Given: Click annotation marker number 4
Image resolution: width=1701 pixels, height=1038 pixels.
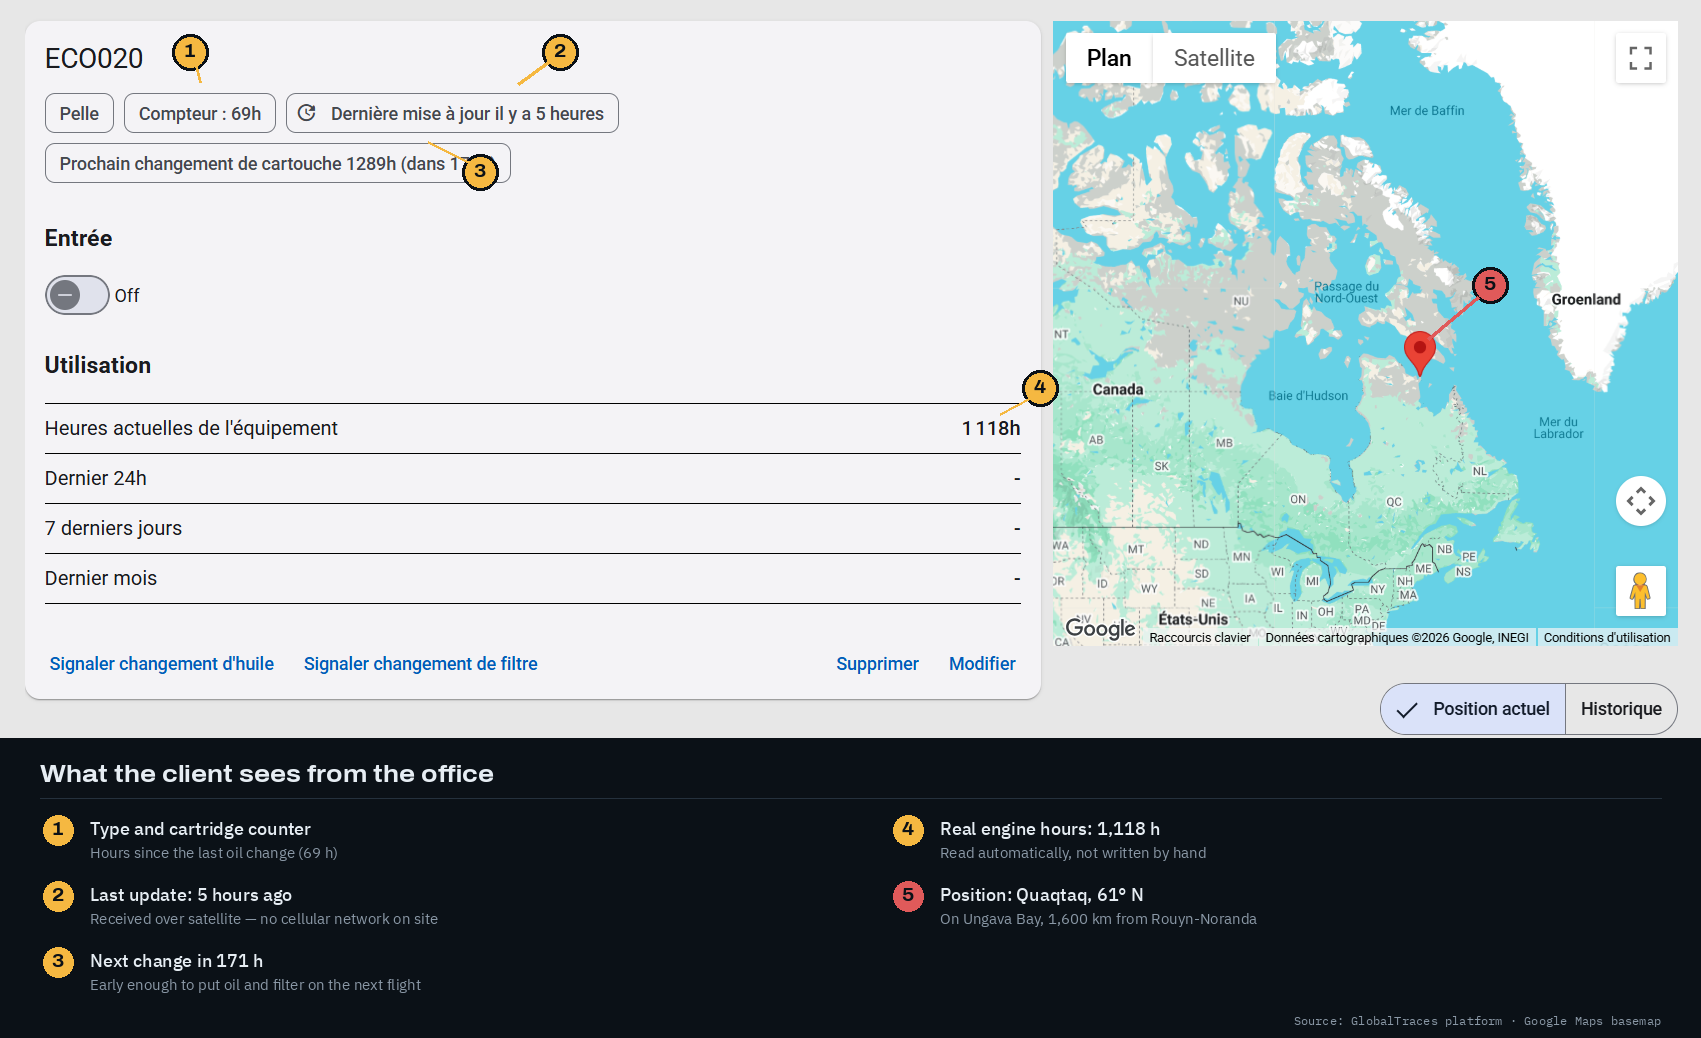Looking at the screenshot, I should click(x=1040, y=387).
